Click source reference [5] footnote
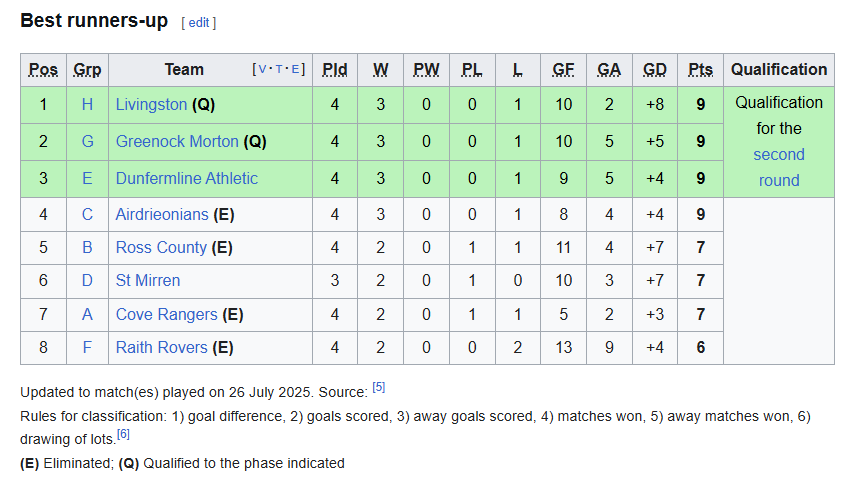Image resolution: width=842 pixels, height=481 pixels. point(378,386)
